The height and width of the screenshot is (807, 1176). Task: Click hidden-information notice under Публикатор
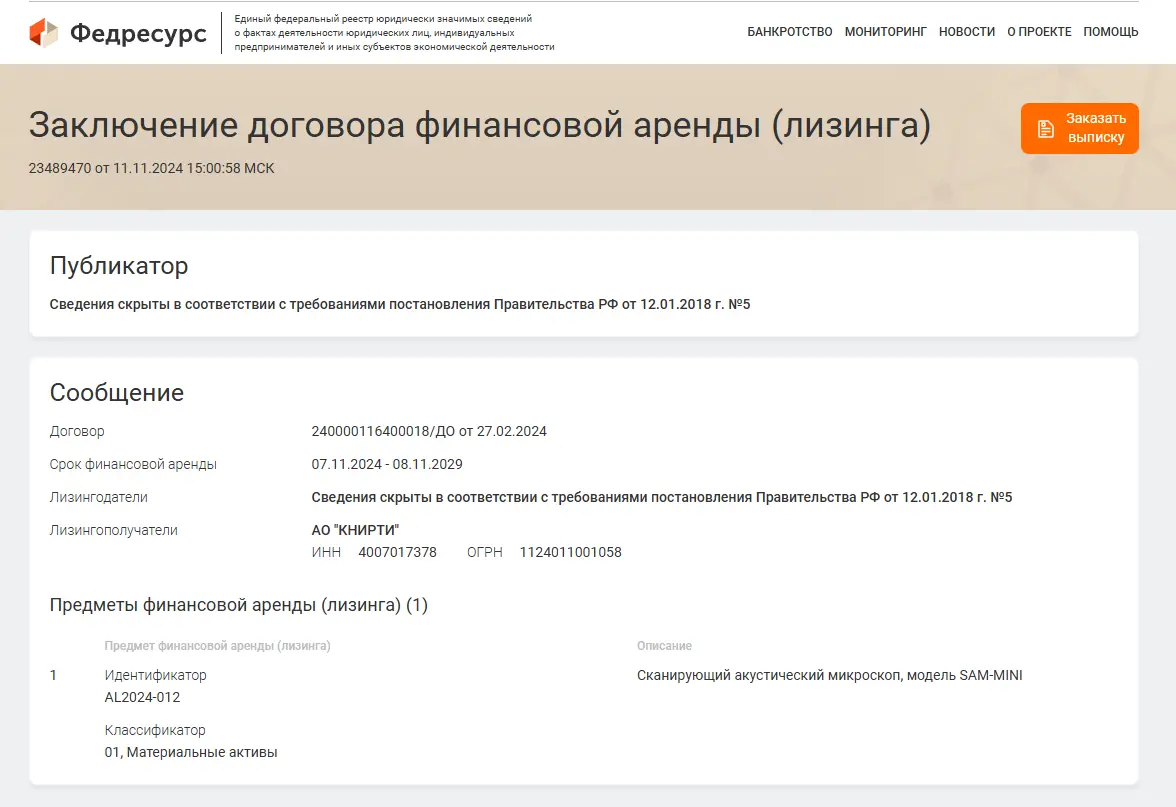(400, 304)
